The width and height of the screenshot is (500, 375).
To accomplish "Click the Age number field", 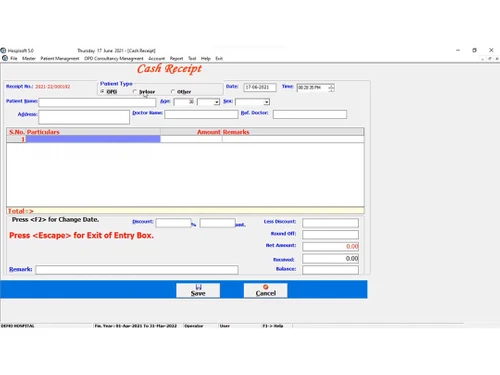I will 184,102.
